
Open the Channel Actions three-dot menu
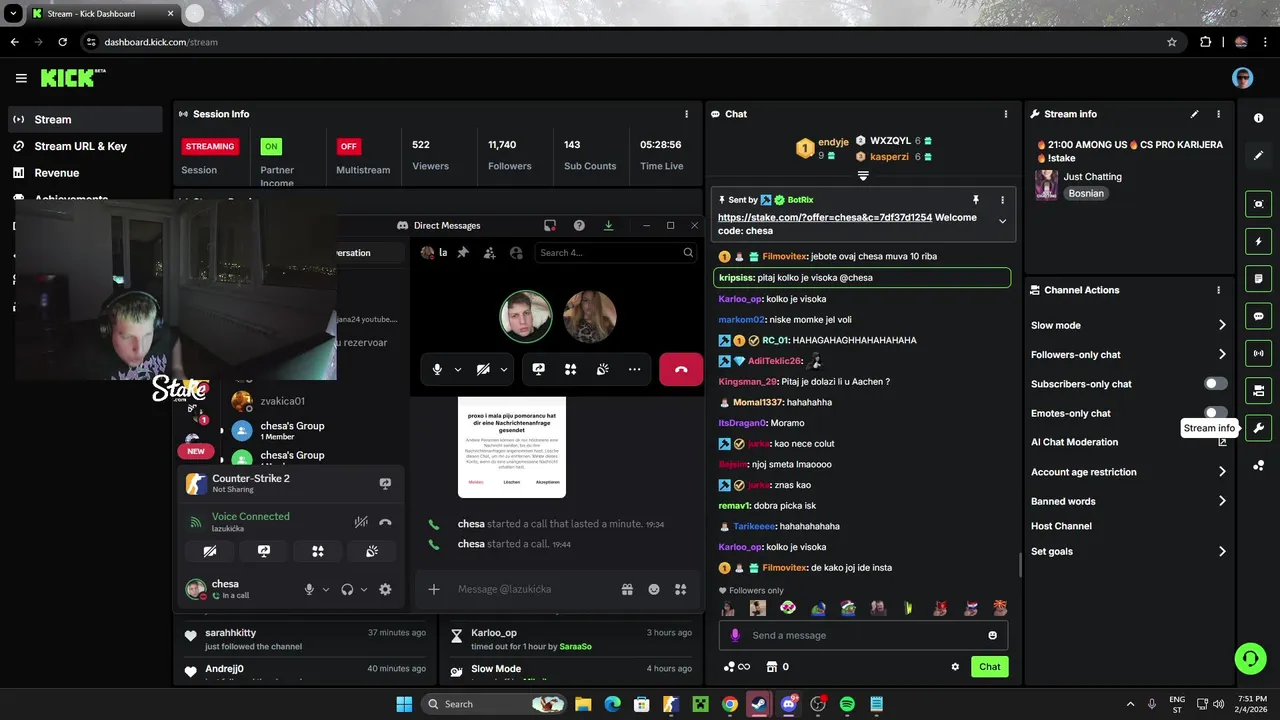click(x=1218, y=290)
